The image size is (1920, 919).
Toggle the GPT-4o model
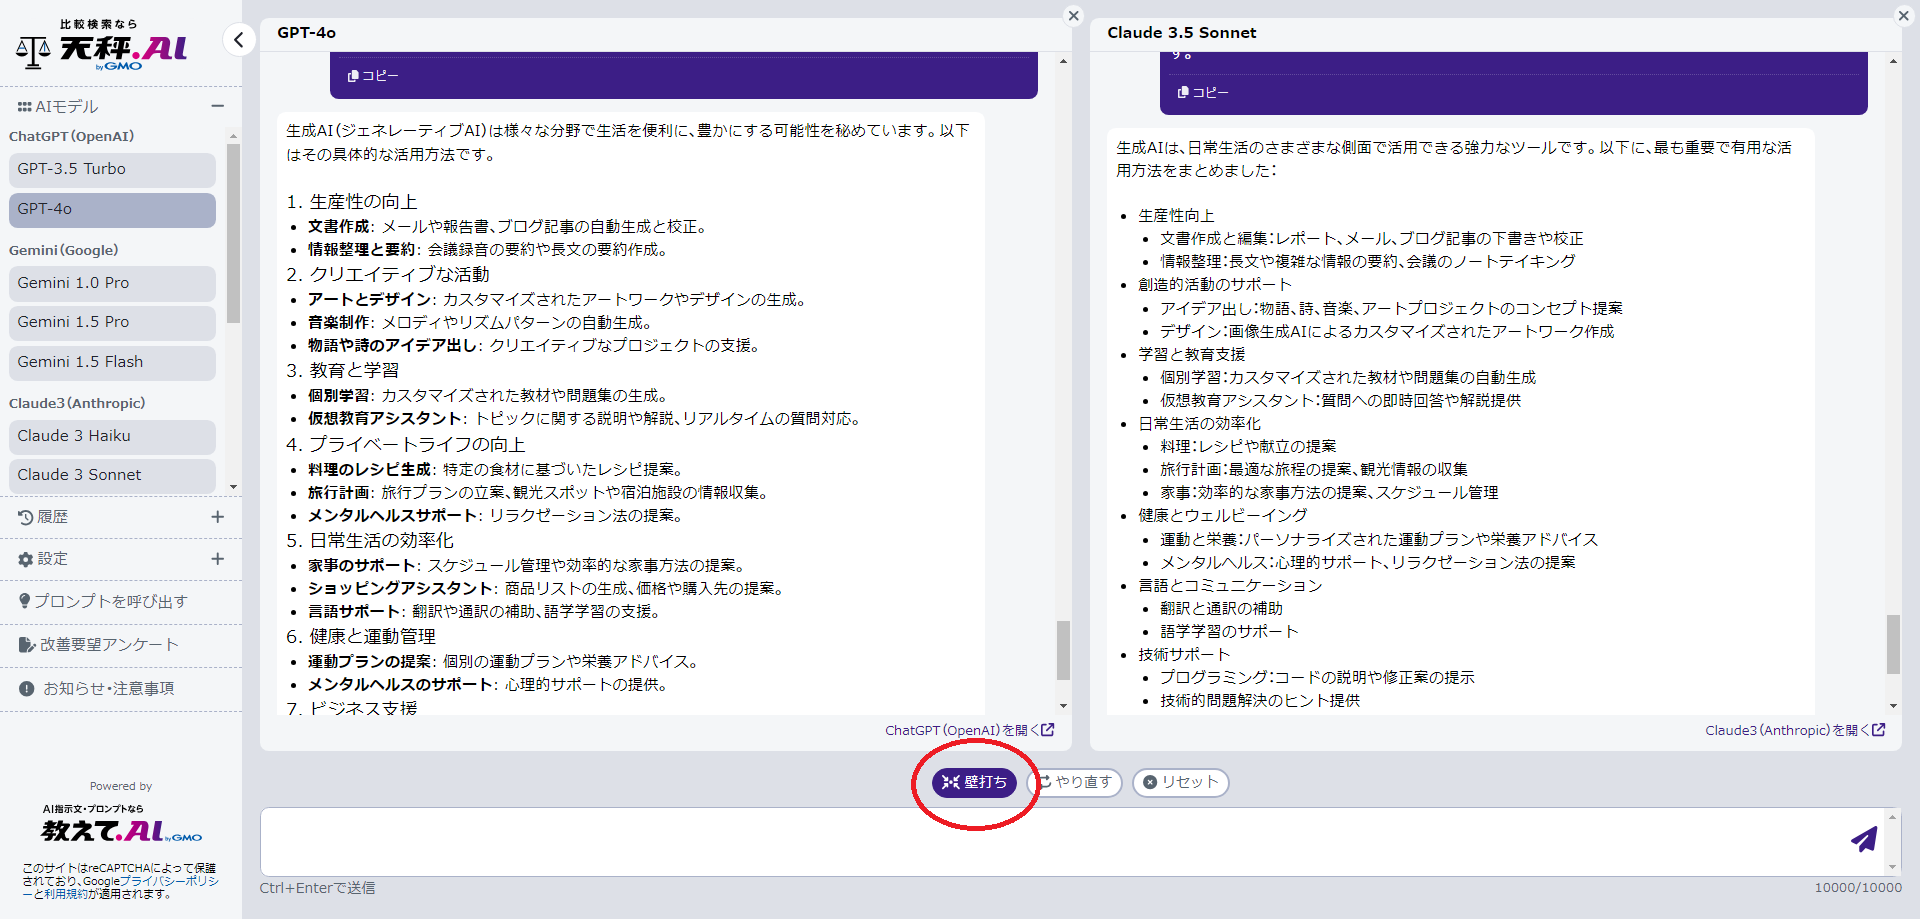click(x=112, y=209)
